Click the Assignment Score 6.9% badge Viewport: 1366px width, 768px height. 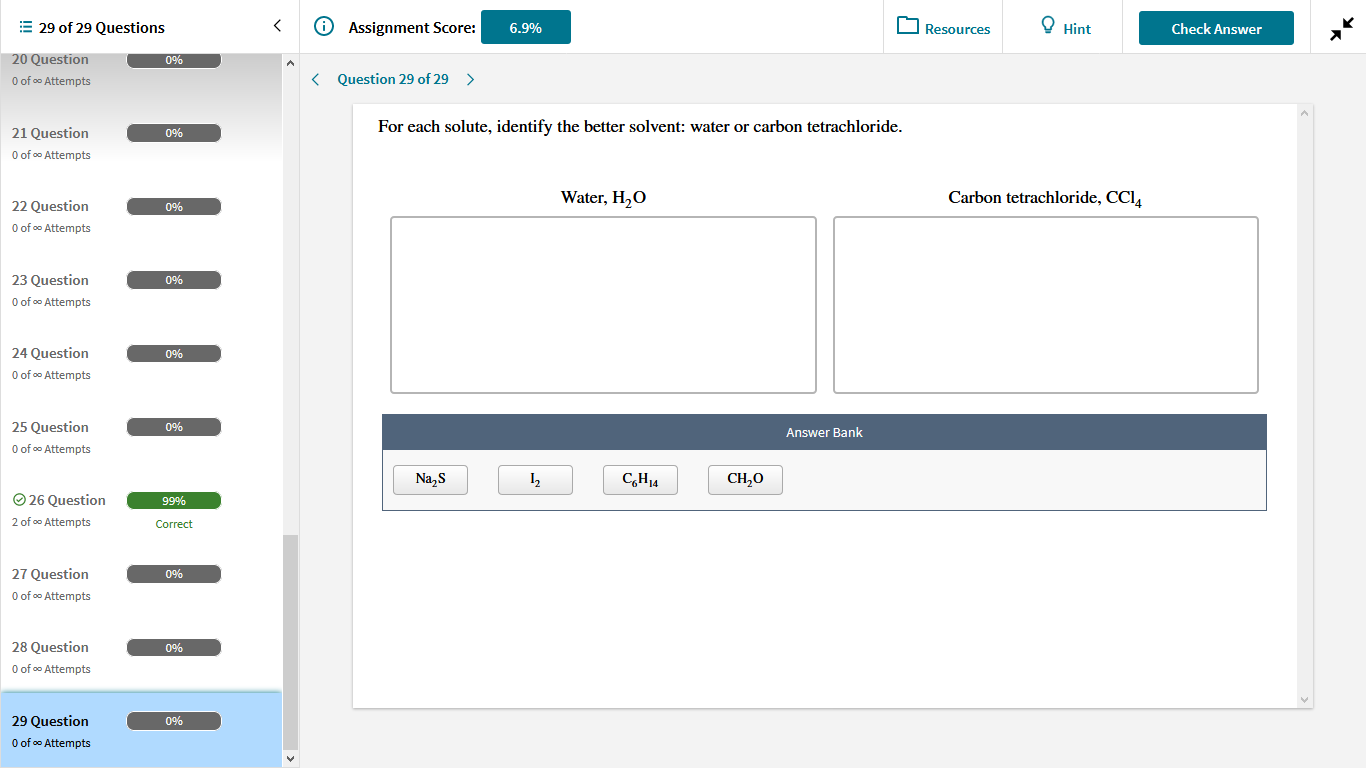[x=526, y=28]
